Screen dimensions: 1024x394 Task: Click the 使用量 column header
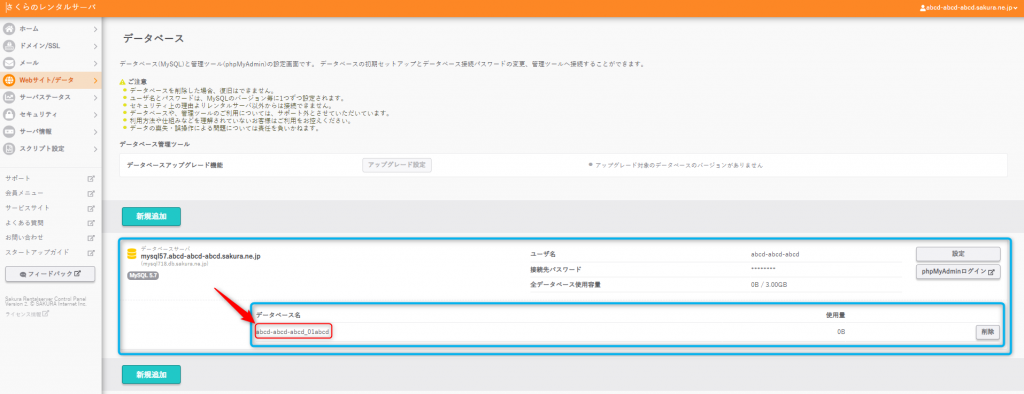click(x=835, y=315)
